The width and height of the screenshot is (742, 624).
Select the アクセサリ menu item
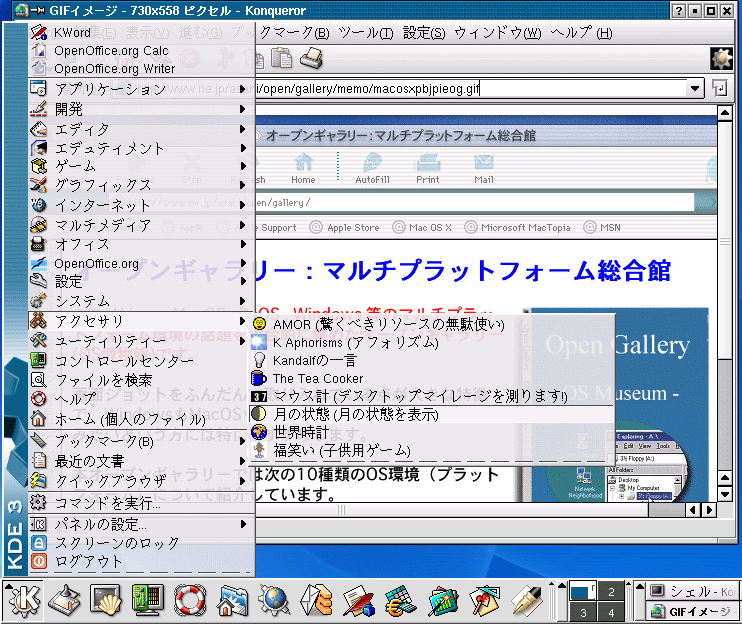[141, 321]
